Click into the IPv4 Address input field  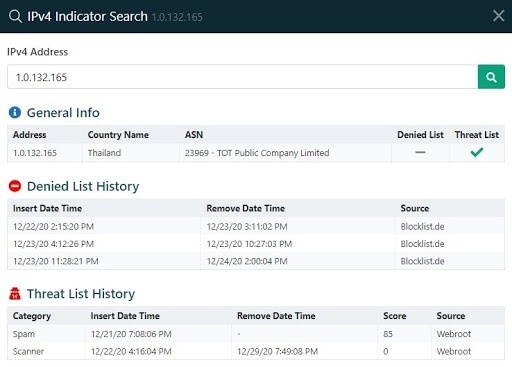(242, 77)
